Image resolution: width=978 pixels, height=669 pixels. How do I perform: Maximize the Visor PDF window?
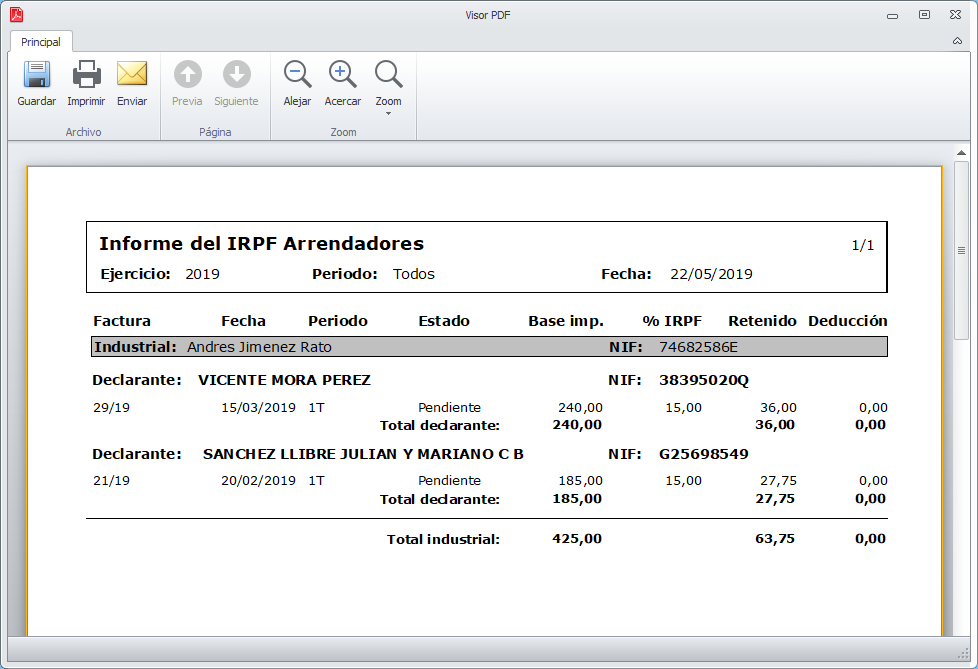point(924,15)
